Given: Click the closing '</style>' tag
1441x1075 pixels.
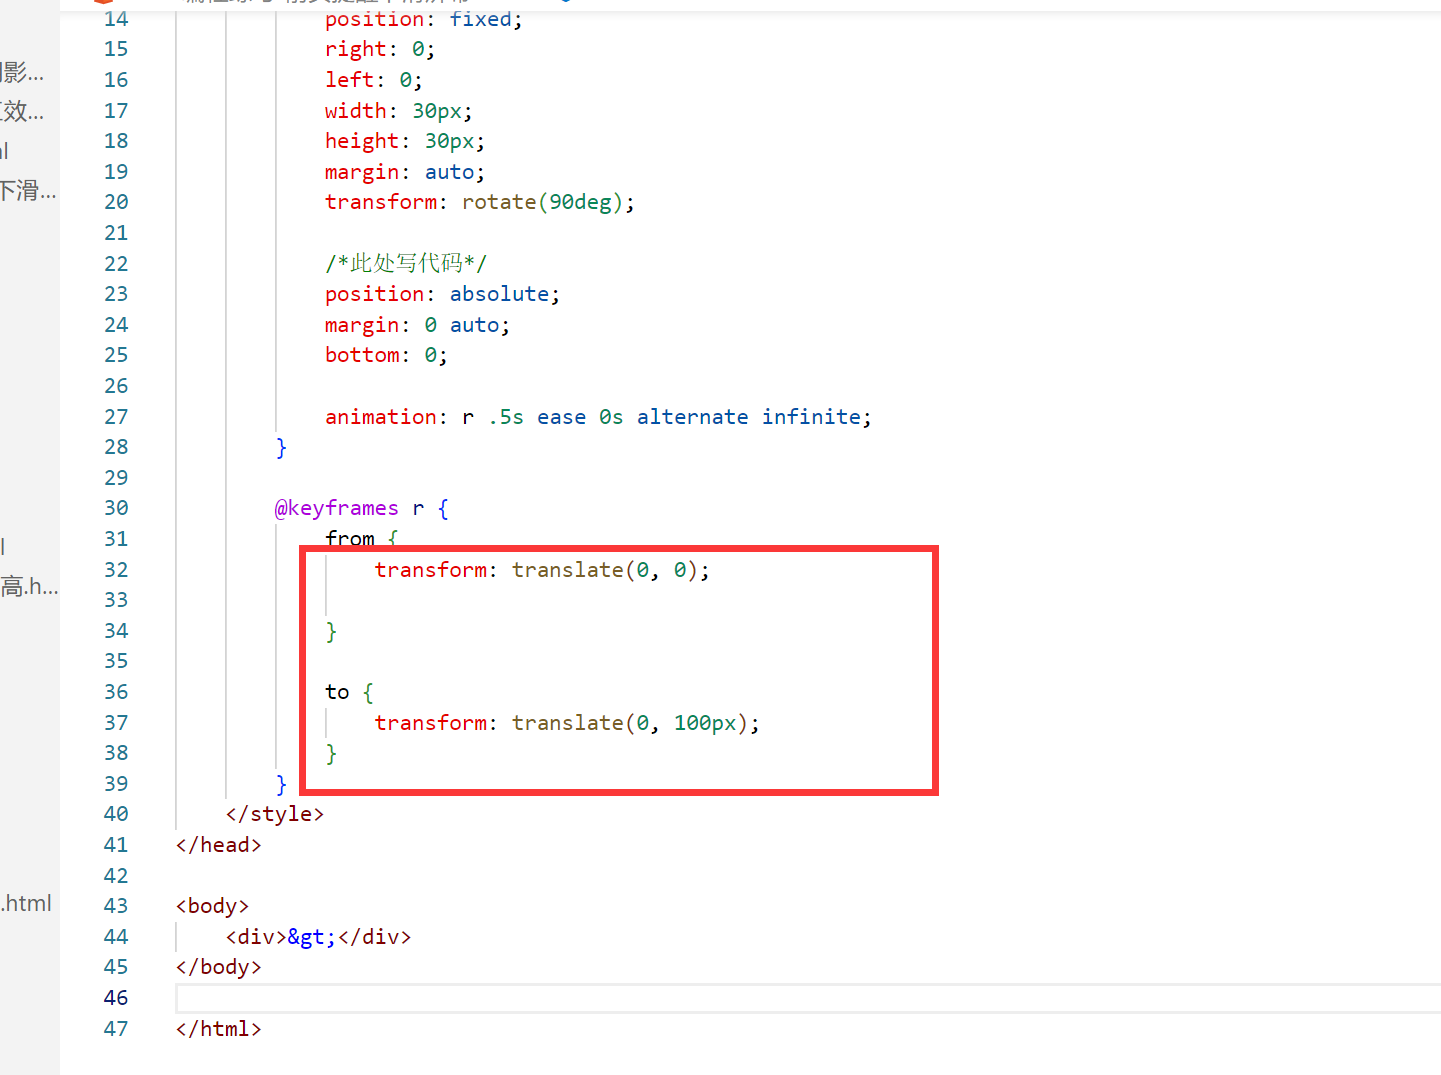Looking at the screenshot, I should 275,814.
